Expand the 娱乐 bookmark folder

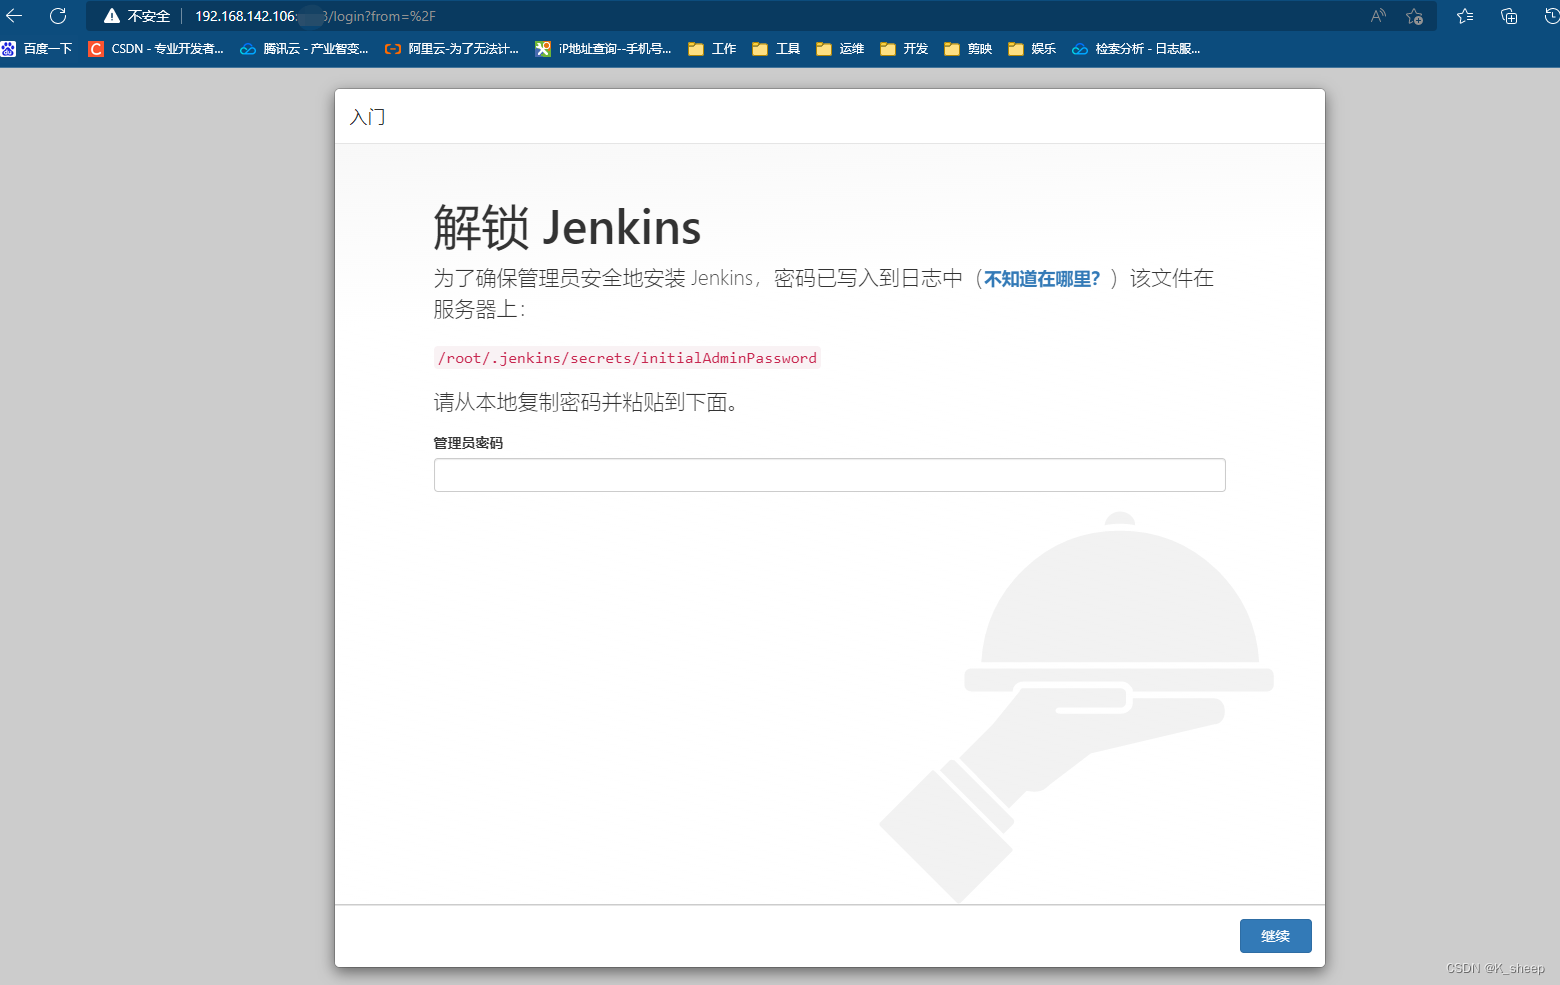point(1032,49)
